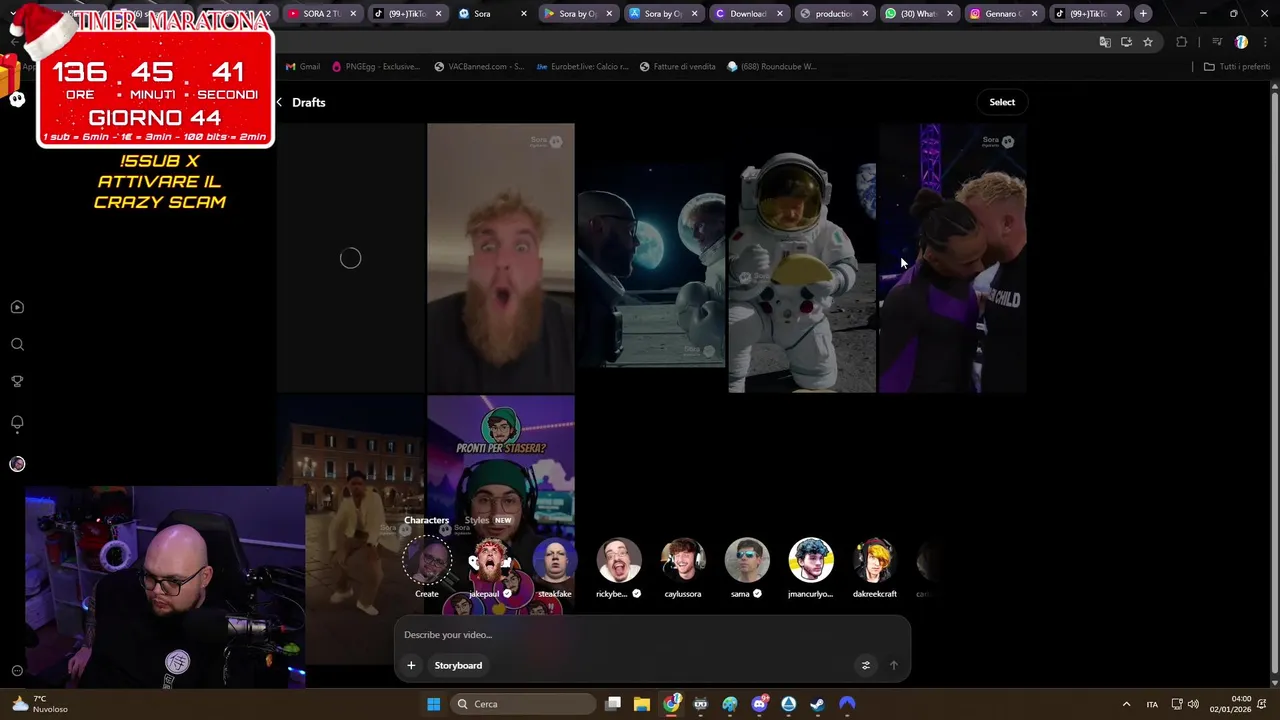Open the browser extensions puzzle icon
1280x720 pixels.
click(x=1182, y=42)
